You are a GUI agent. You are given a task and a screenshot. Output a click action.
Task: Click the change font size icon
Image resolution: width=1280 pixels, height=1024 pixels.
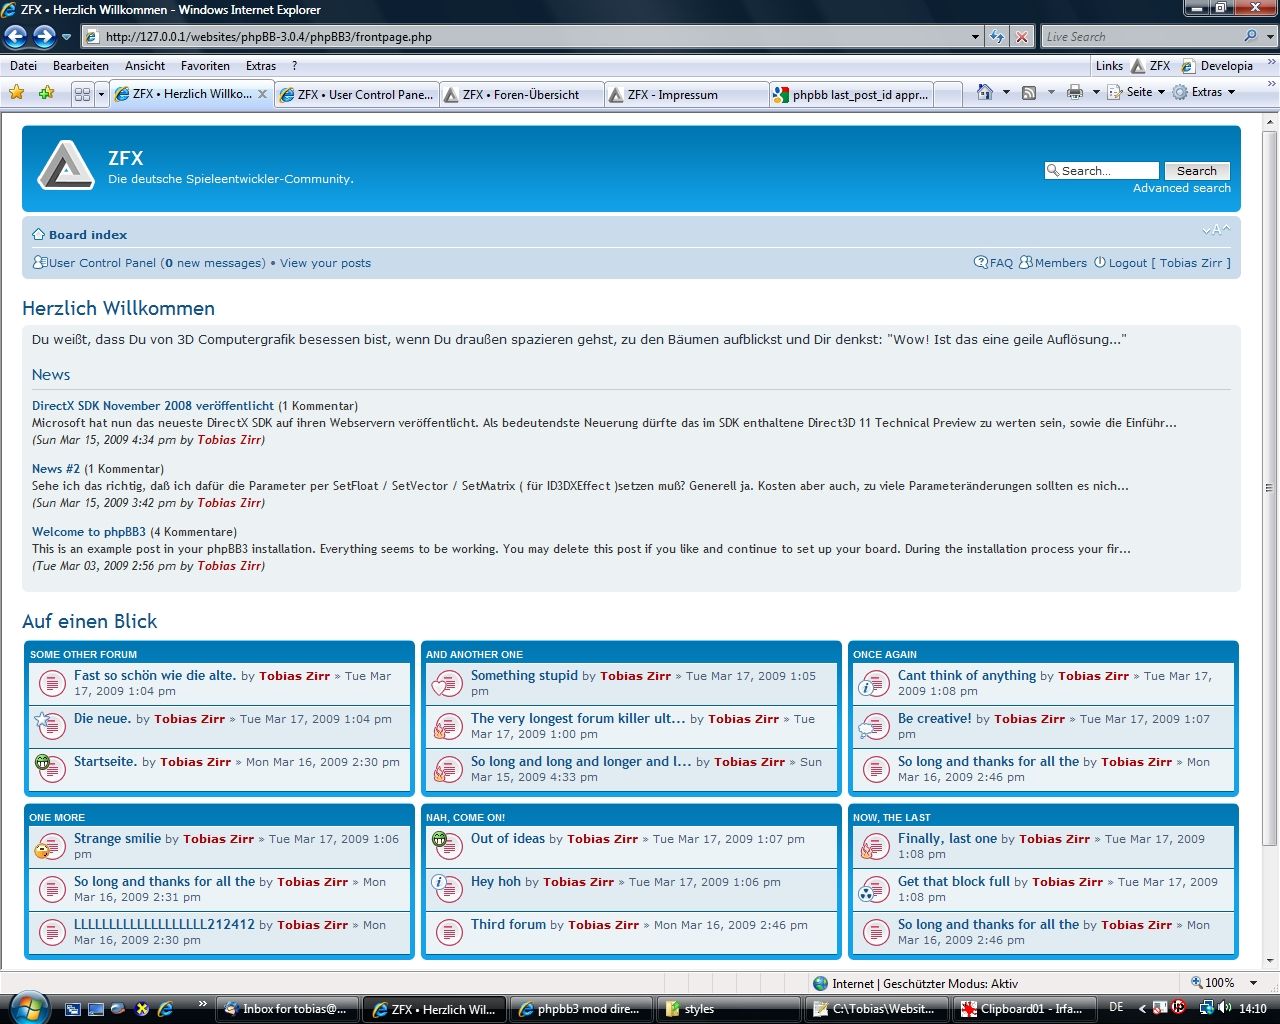point(1216,231)
